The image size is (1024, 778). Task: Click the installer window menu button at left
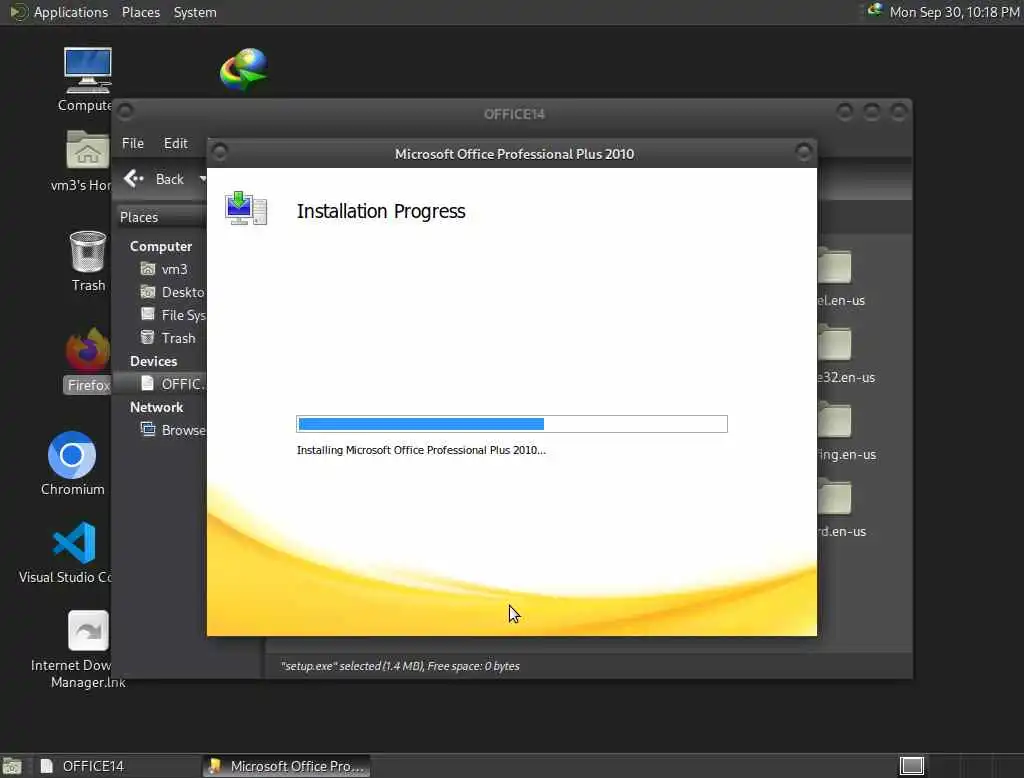click(x=220, y=152)
